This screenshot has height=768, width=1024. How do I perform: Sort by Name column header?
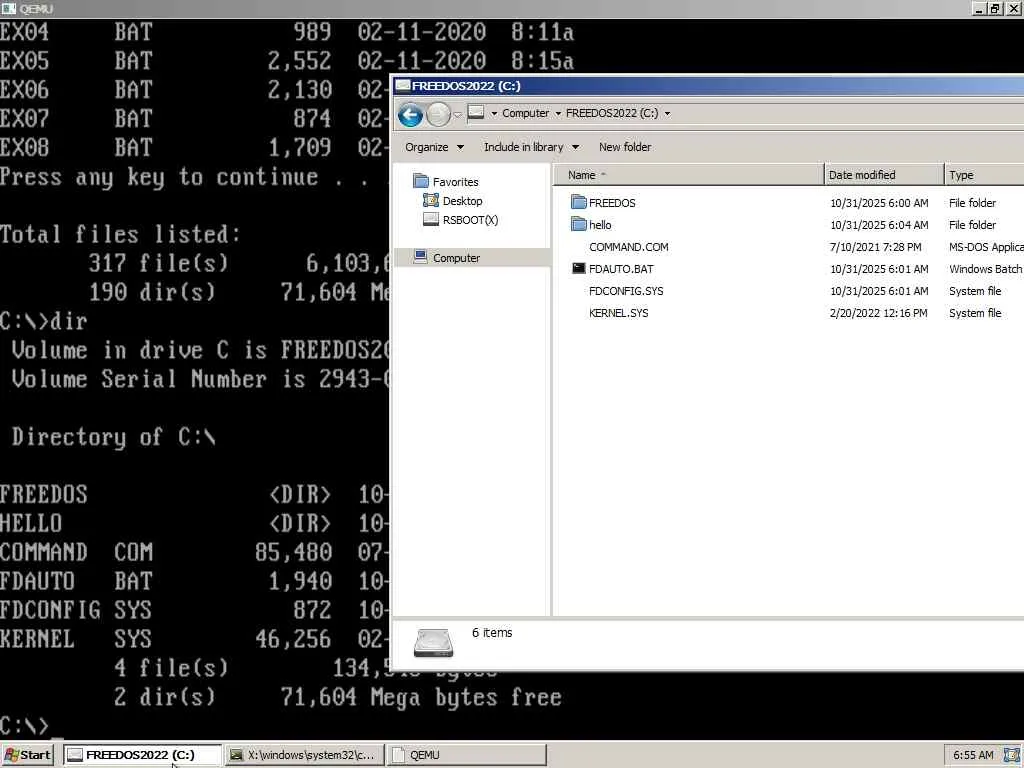[689, 175]
